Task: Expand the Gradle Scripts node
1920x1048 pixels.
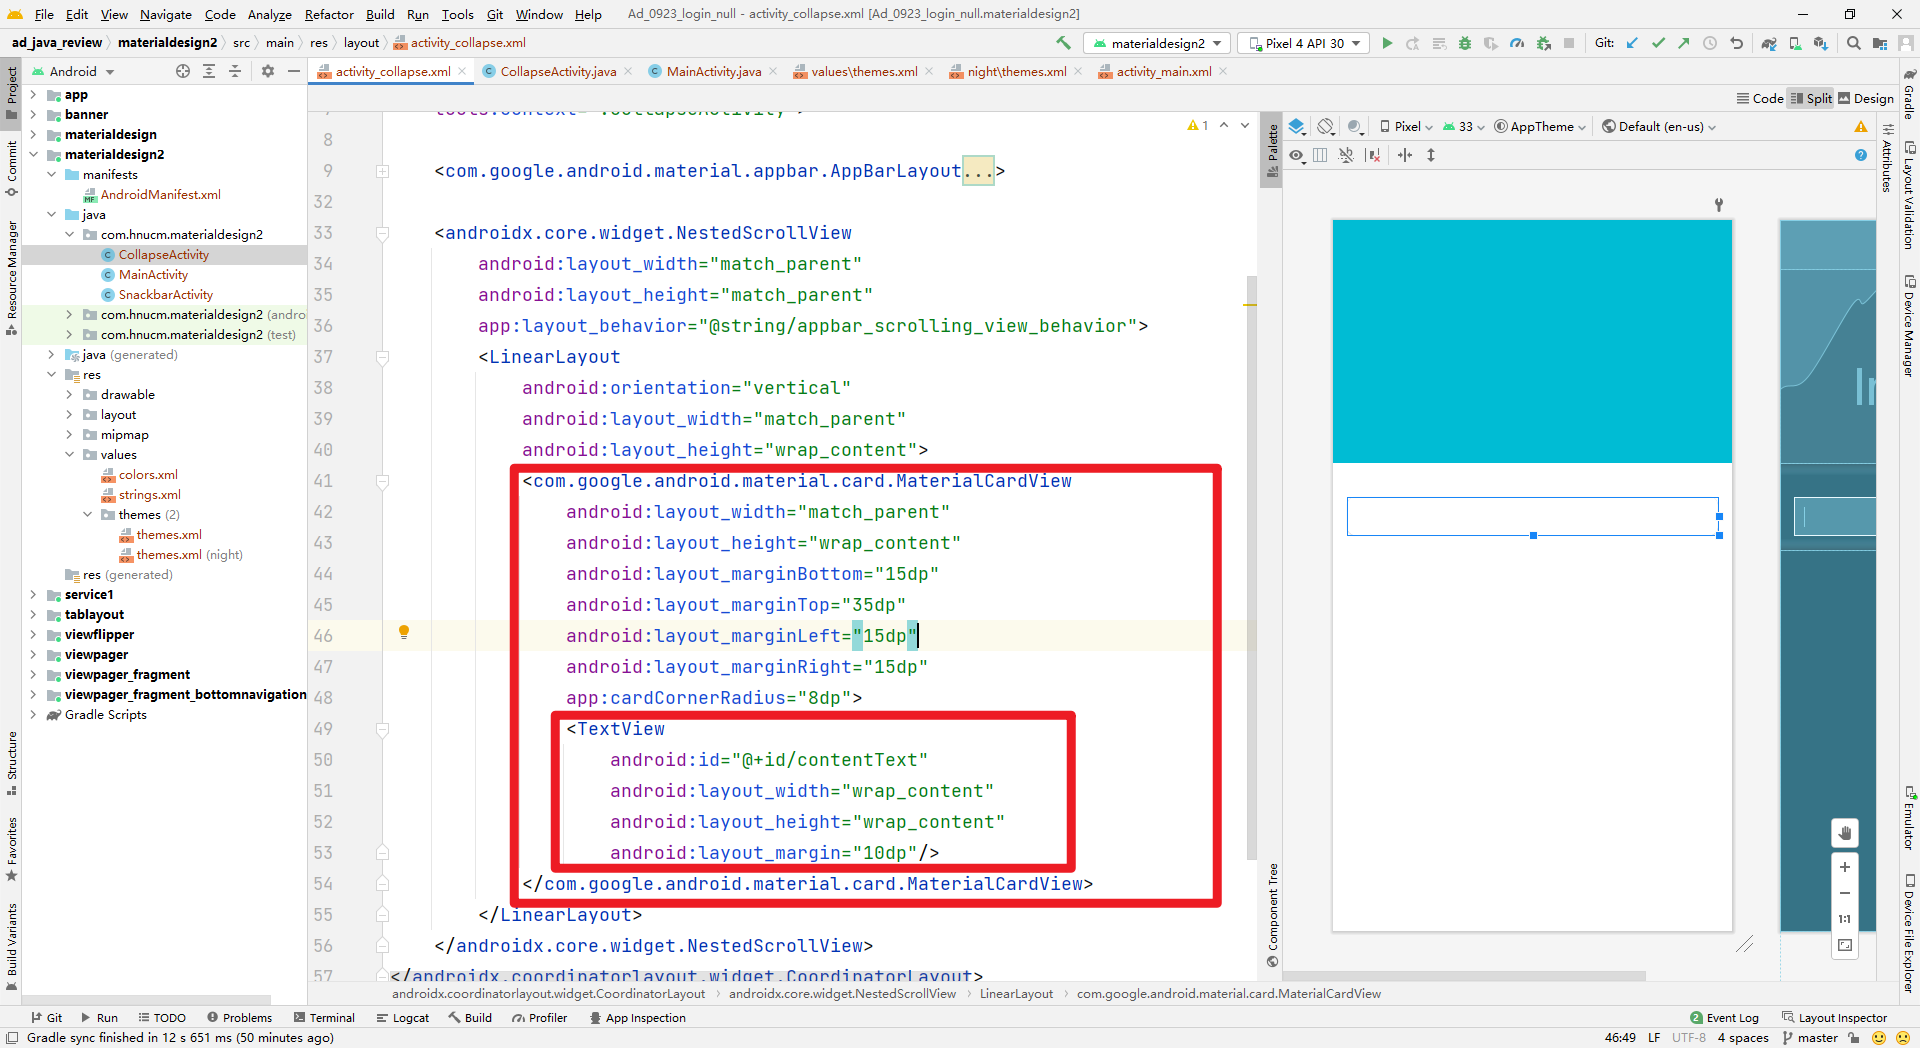Action: [x=33, y=715]
